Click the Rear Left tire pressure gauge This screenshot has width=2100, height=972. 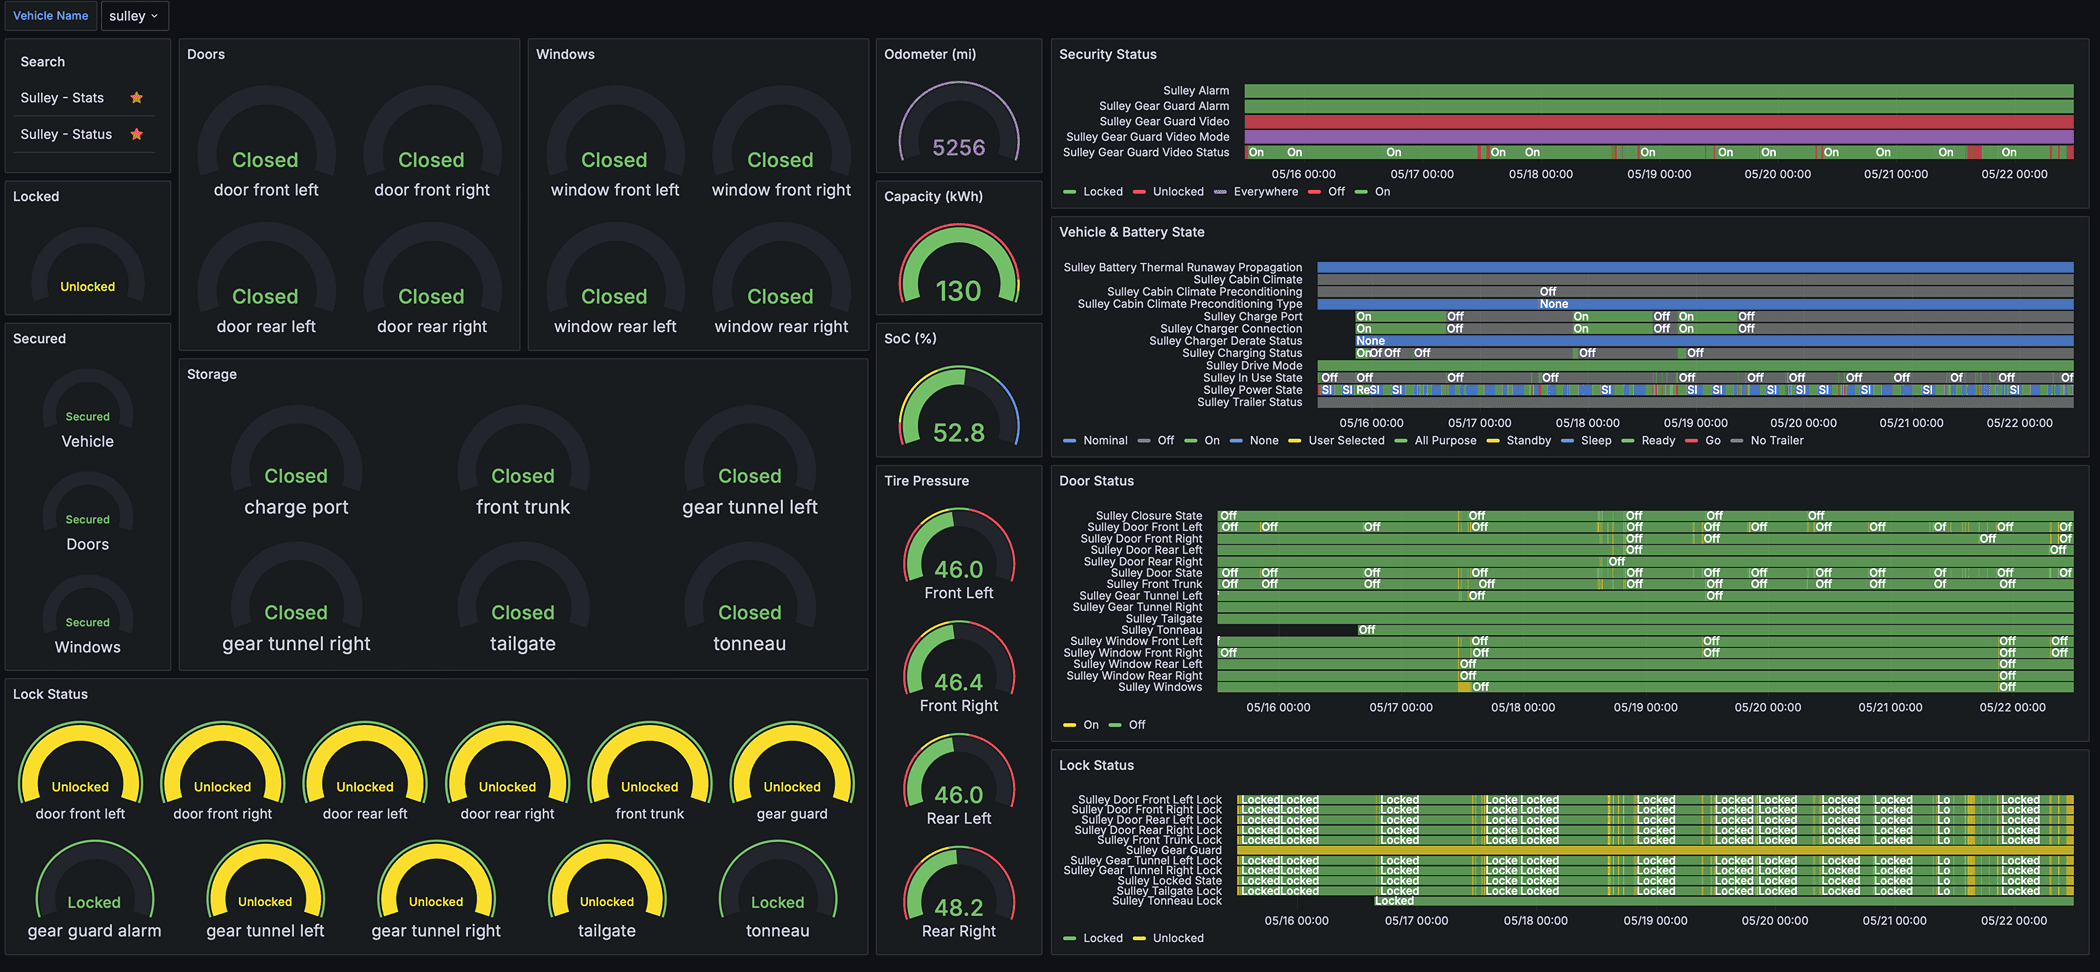(959, 781)
